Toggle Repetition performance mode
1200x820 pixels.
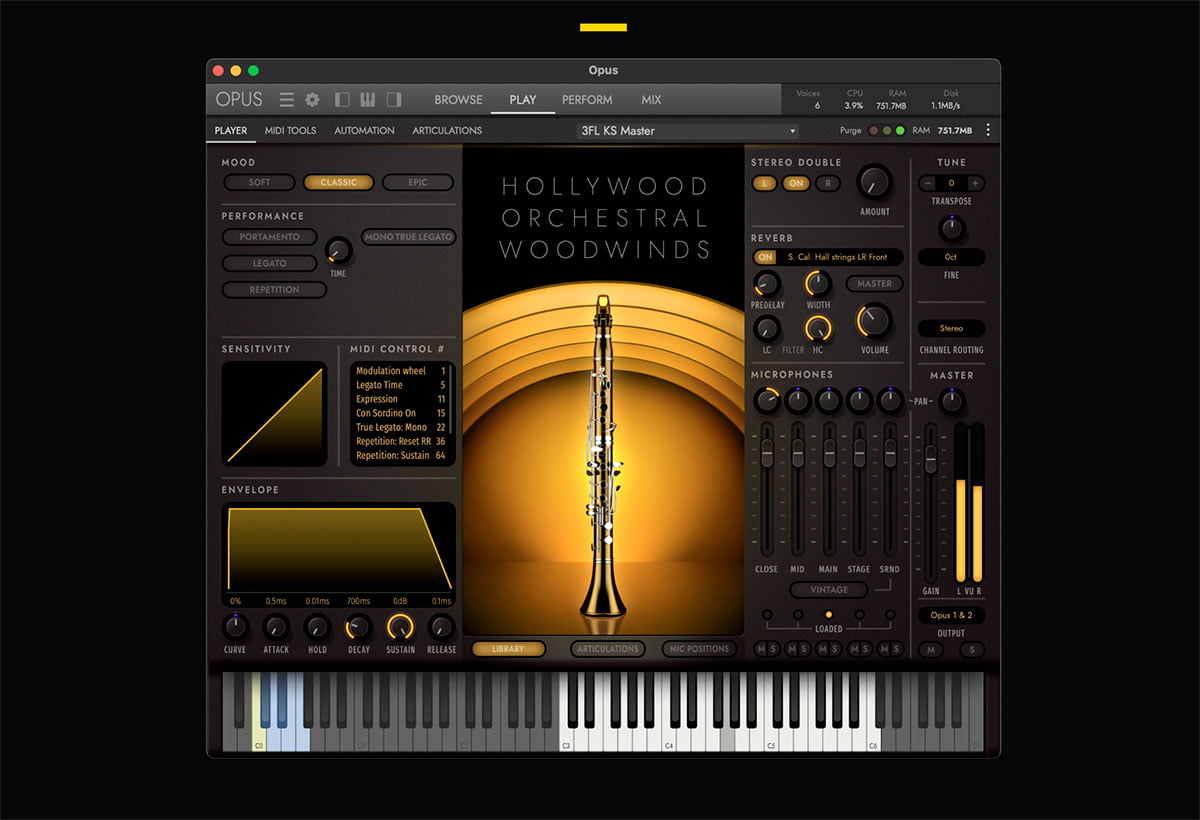pyautogui.click(x=275, y=290)
